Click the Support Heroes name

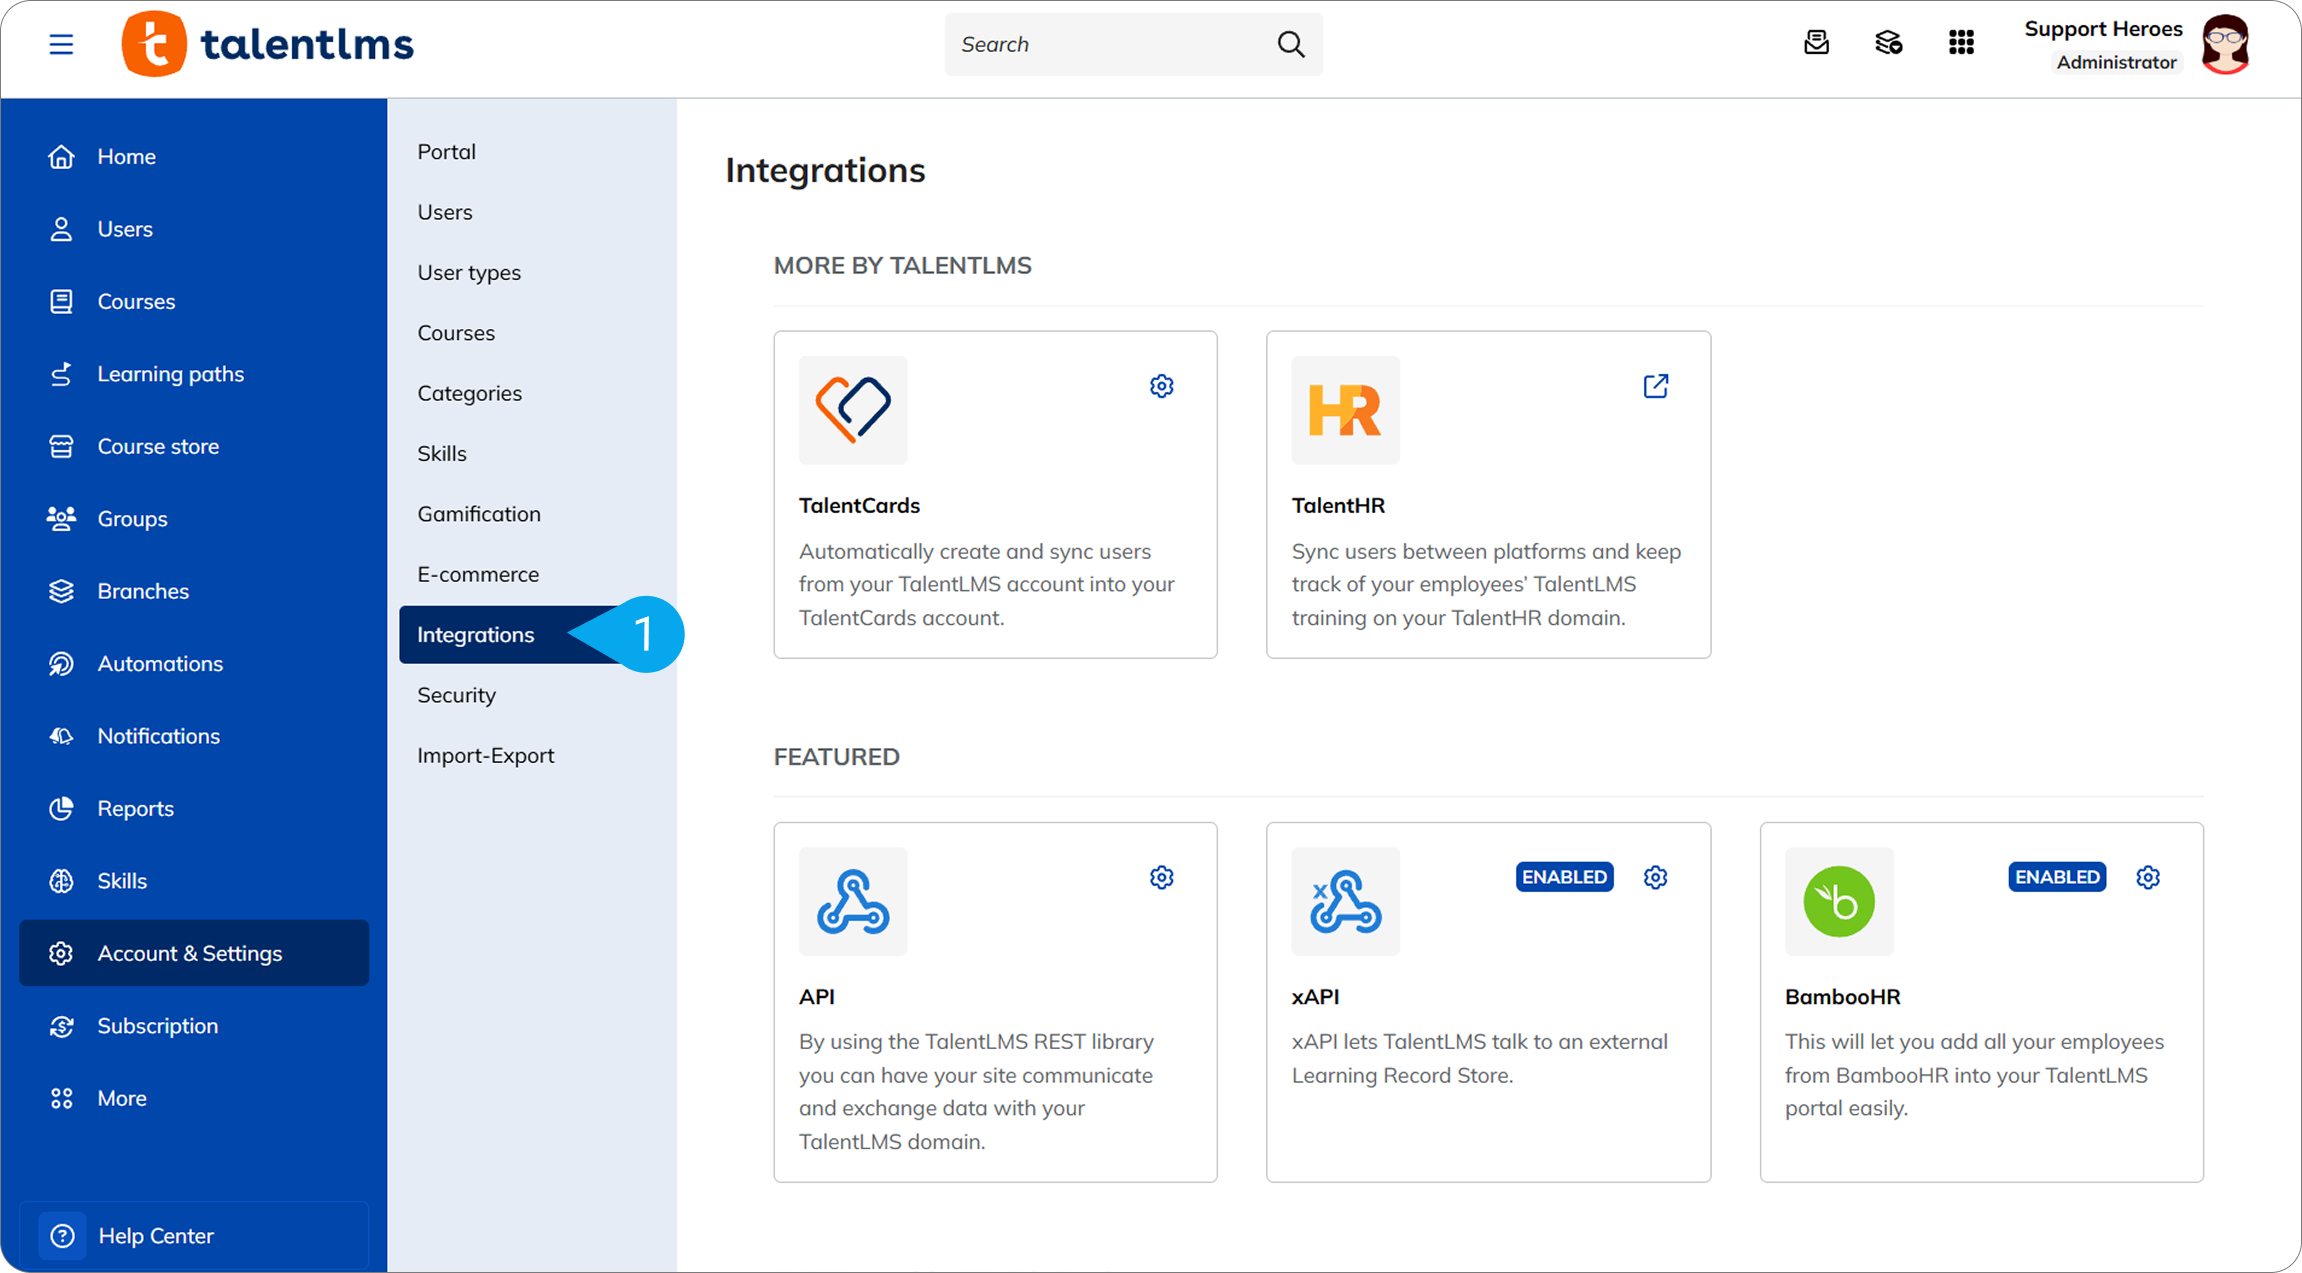[x=2103, y=29]
